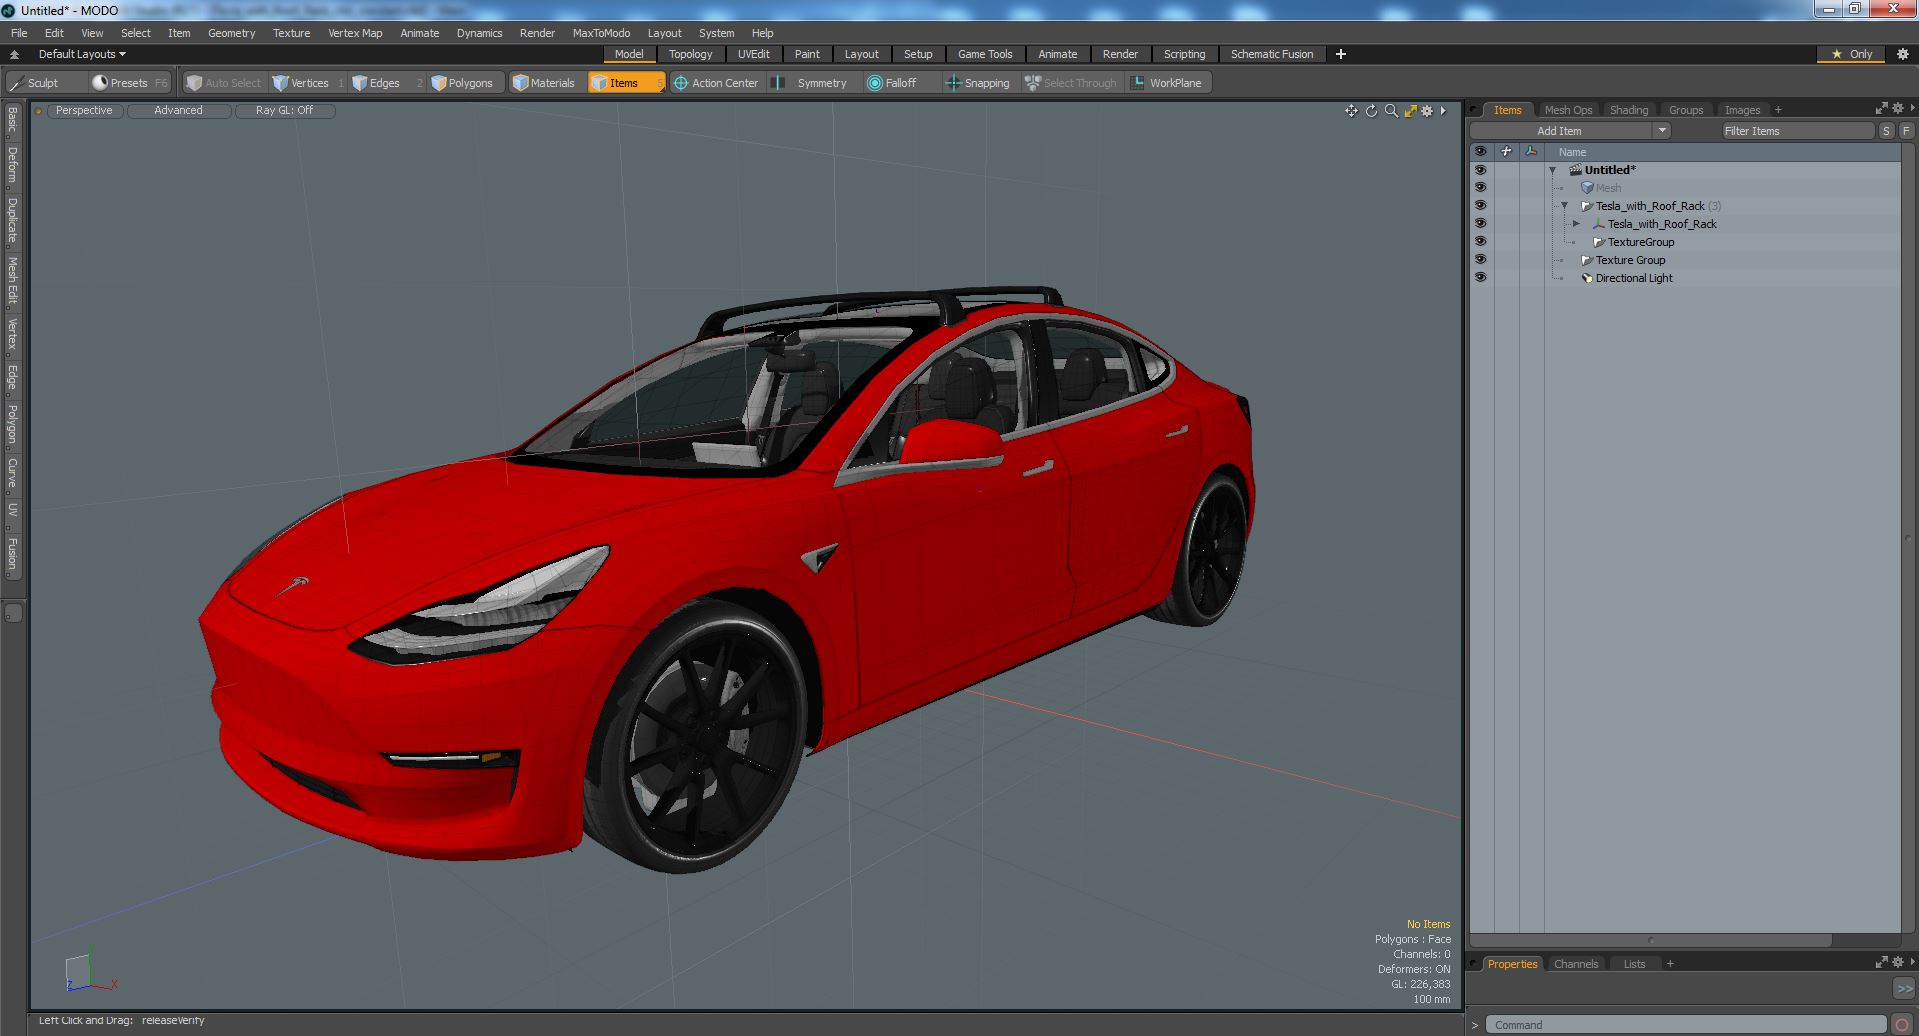Screen dimensions: 1919x1036
Task: Expand the viewport options arrow
Action: point(1443,111)
